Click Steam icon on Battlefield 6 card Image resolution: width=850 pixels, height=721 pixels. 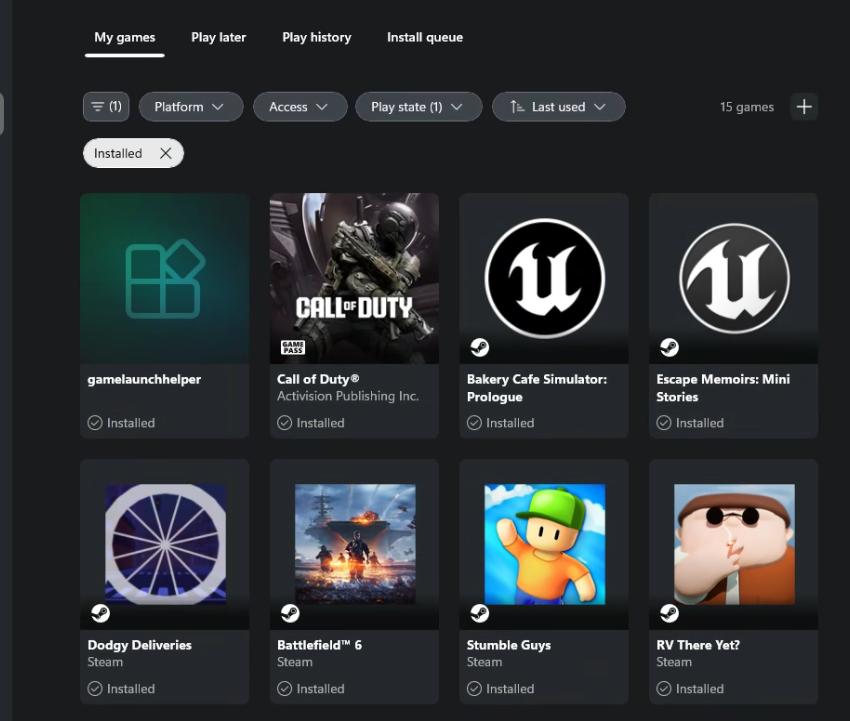click(x=290, y=613)
